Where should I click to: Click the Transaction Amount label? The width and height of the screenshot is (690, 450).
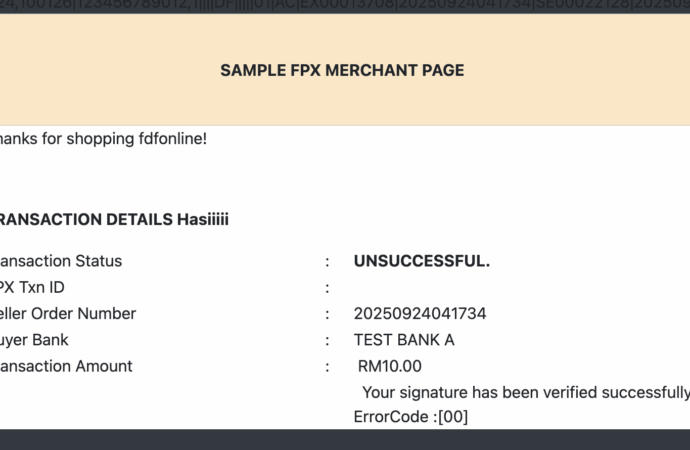coord(65,366)
